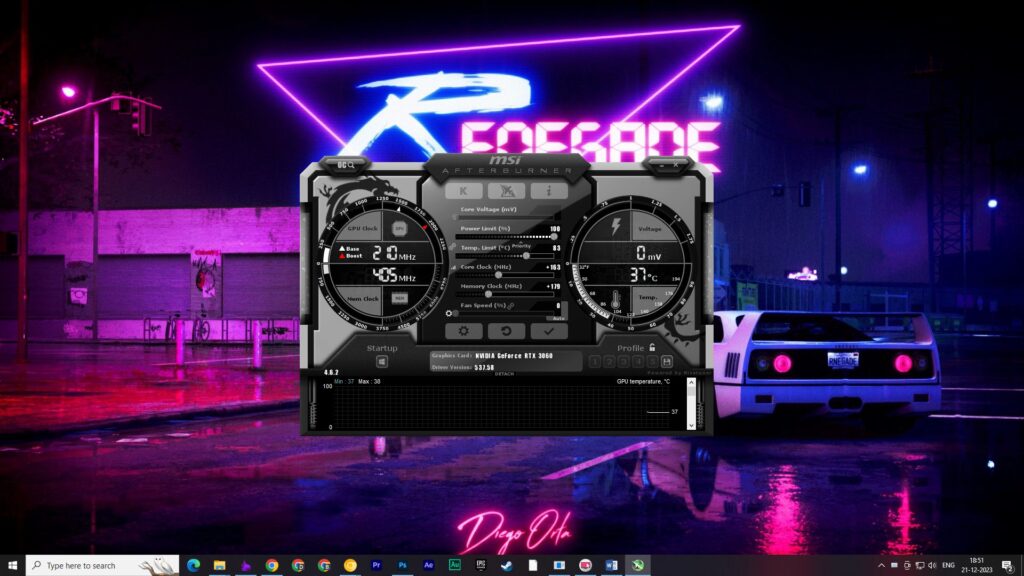Screen dimensions: 1024x576
Task: Click the user-defined fan control gear icon
Action: [x=449, y=313]
